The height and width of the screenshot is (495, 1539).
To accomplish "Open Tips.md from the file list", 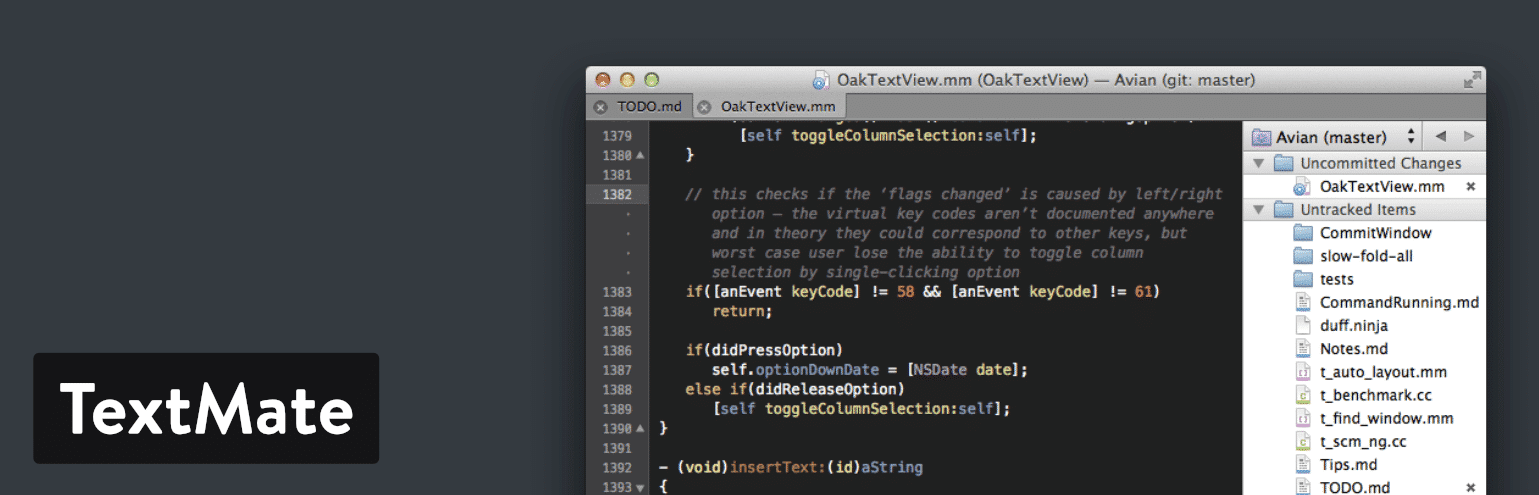I will 1348,465.
